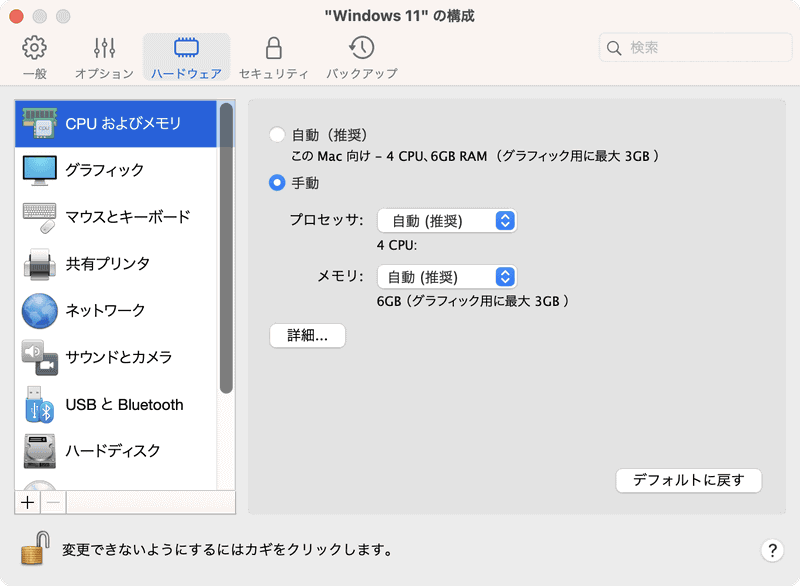The width and height of the screenshot is (800, 586).
Task: Open the プロセッサ dropdown
Action: [x=447, y=221]
